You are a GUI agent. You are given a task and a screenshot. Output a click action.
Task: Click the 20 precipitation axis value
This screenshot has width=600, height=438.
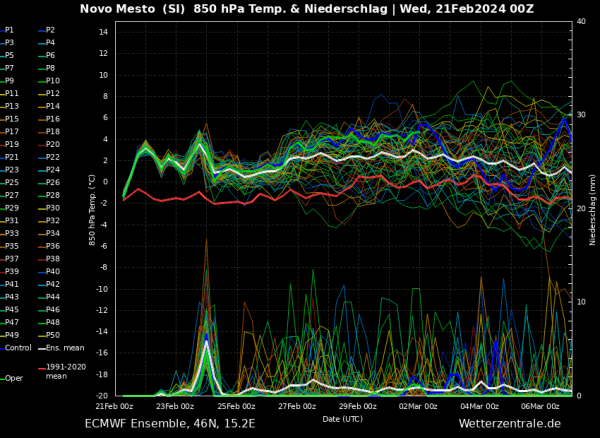(x=581, y=209)
